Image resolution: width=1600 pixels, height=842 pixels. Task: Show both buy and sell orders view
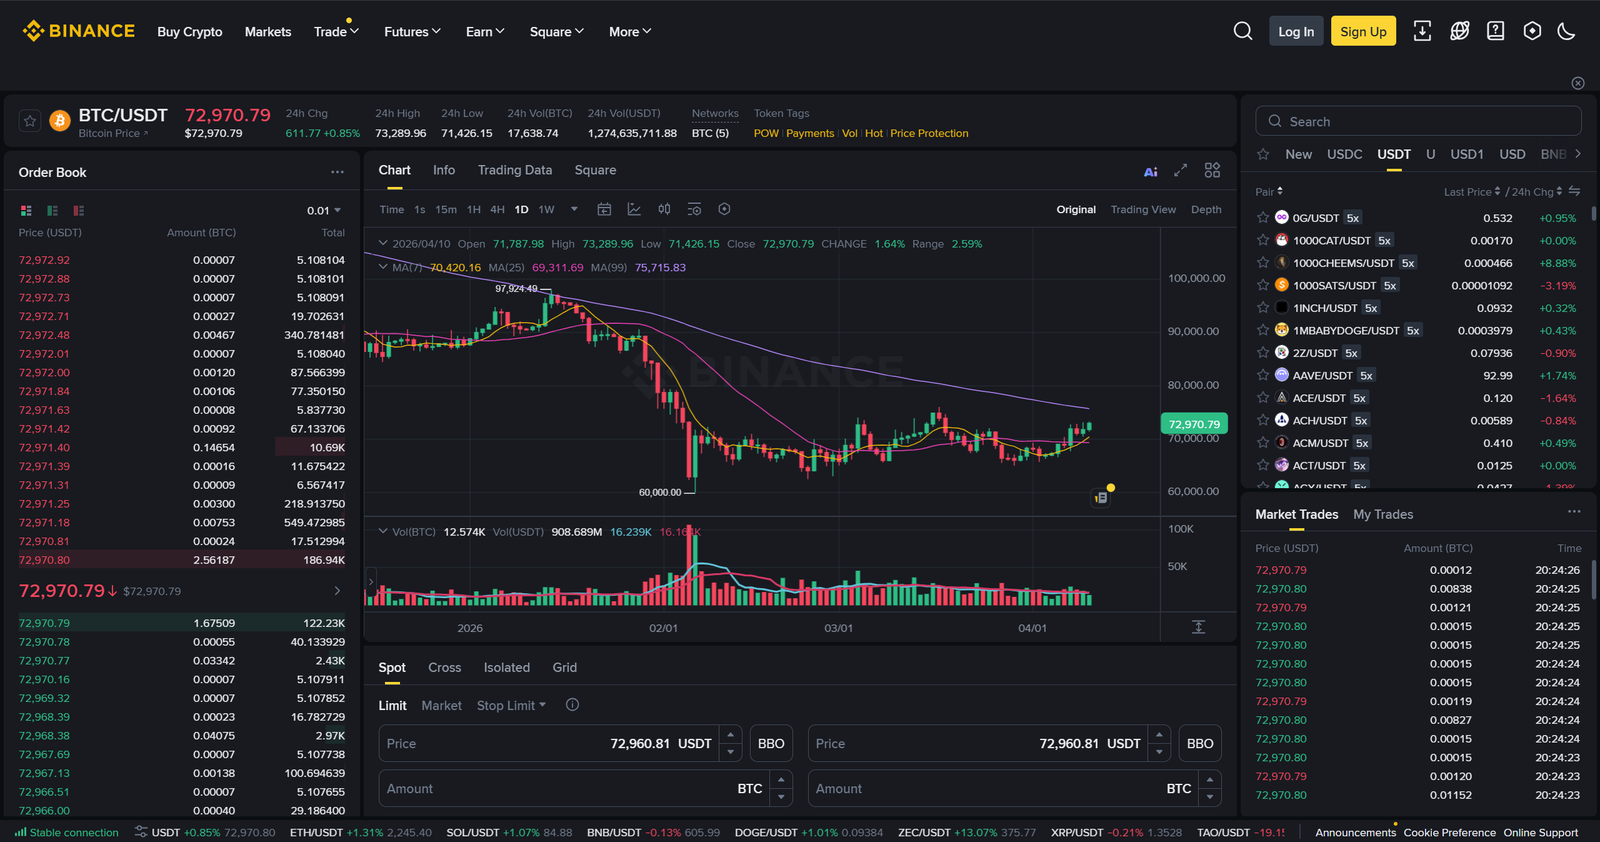(x=26, y=210)
